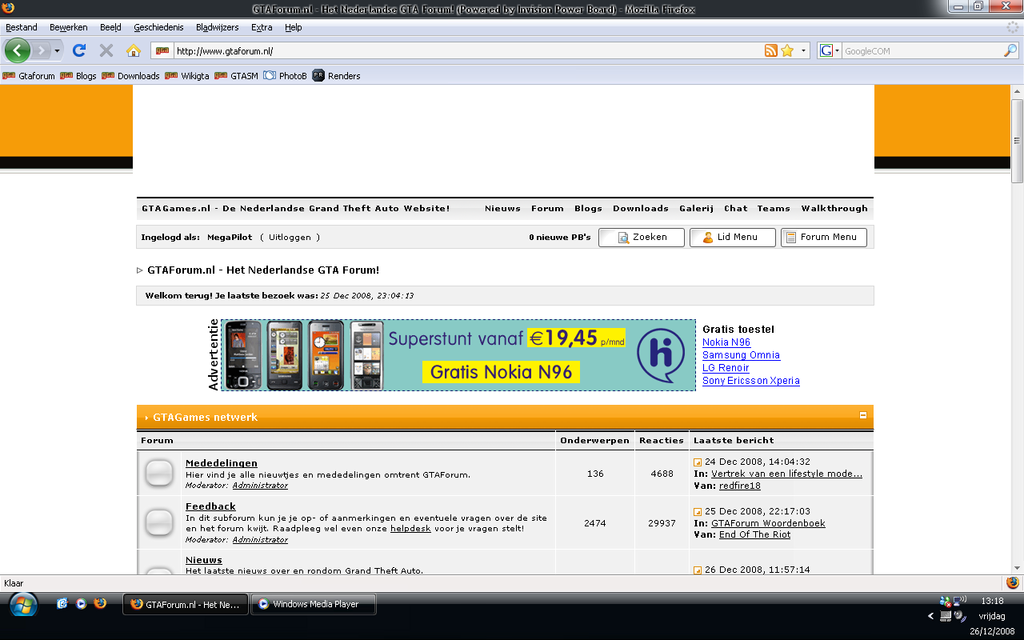
Task: Subscribe via the orange RSS feed icon
Action: pyautogui.click(x=771, y=50)
